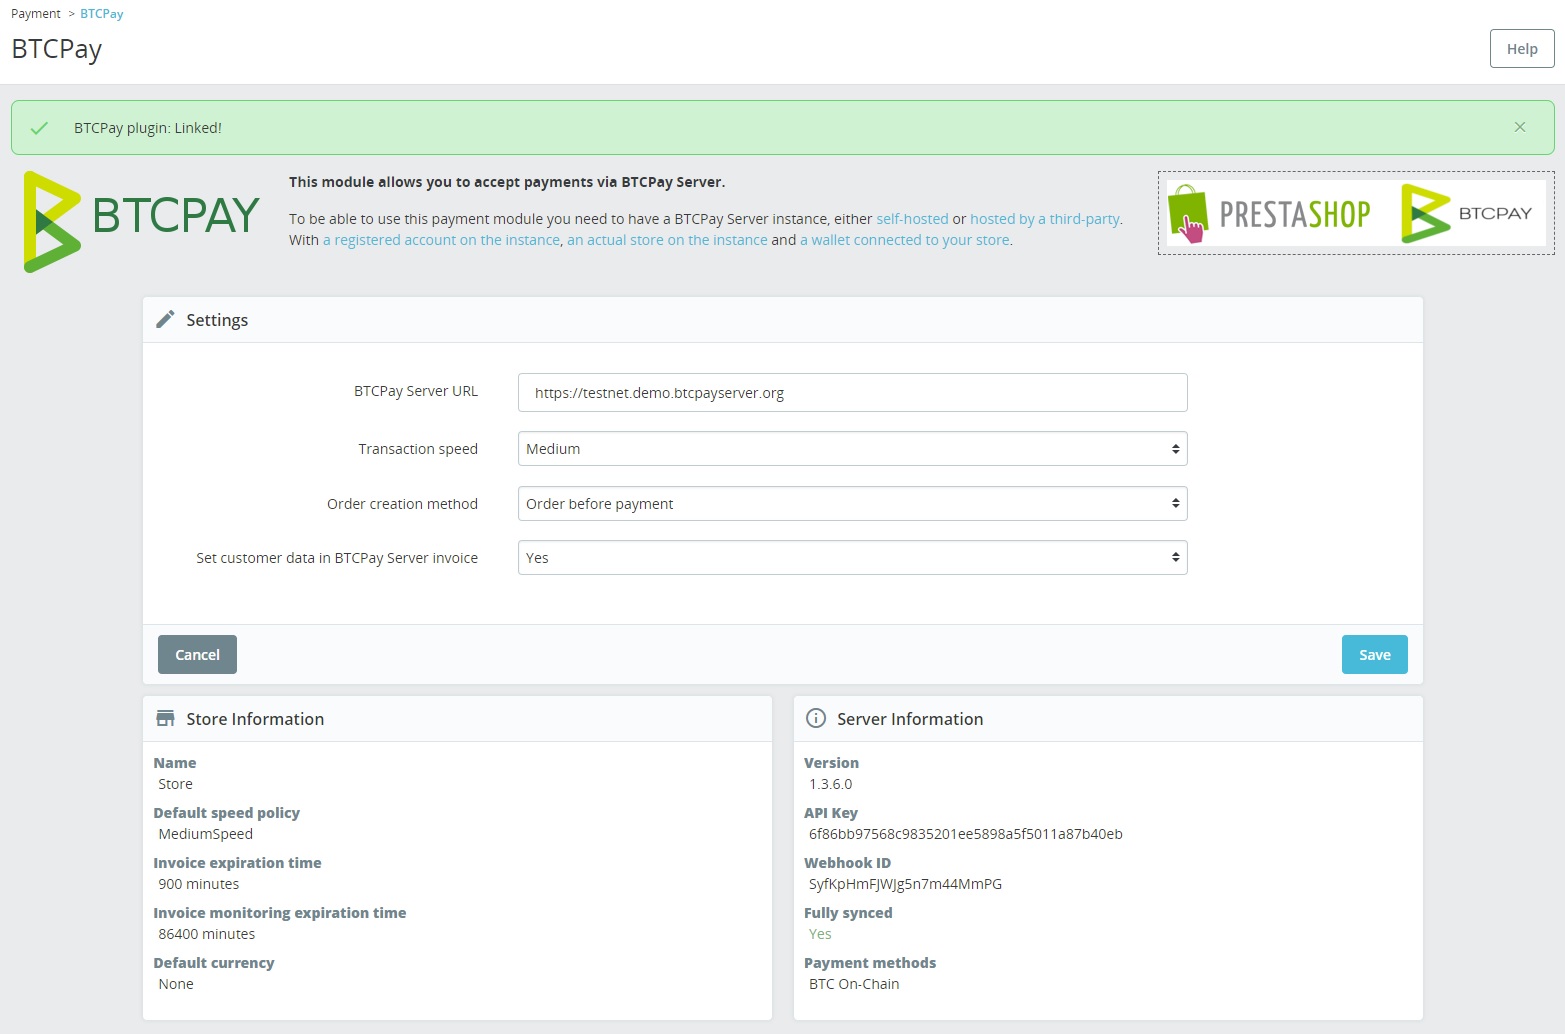Screen dimensions: 1565x1034
Task: Click the BTCPay Server URL field
Action: (x=852, y=392)
